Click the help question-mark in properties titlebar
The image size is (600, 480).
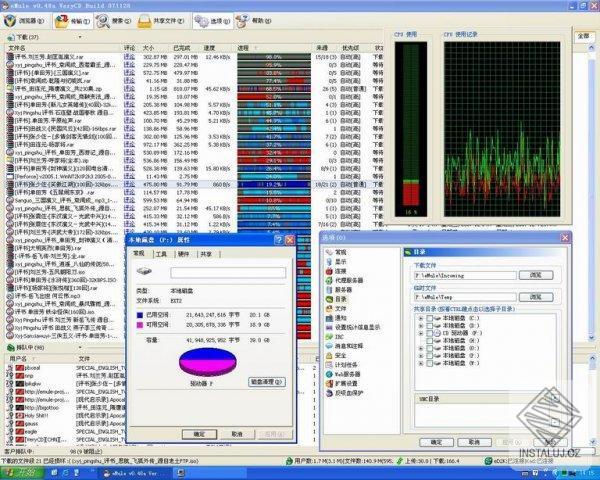279,240
